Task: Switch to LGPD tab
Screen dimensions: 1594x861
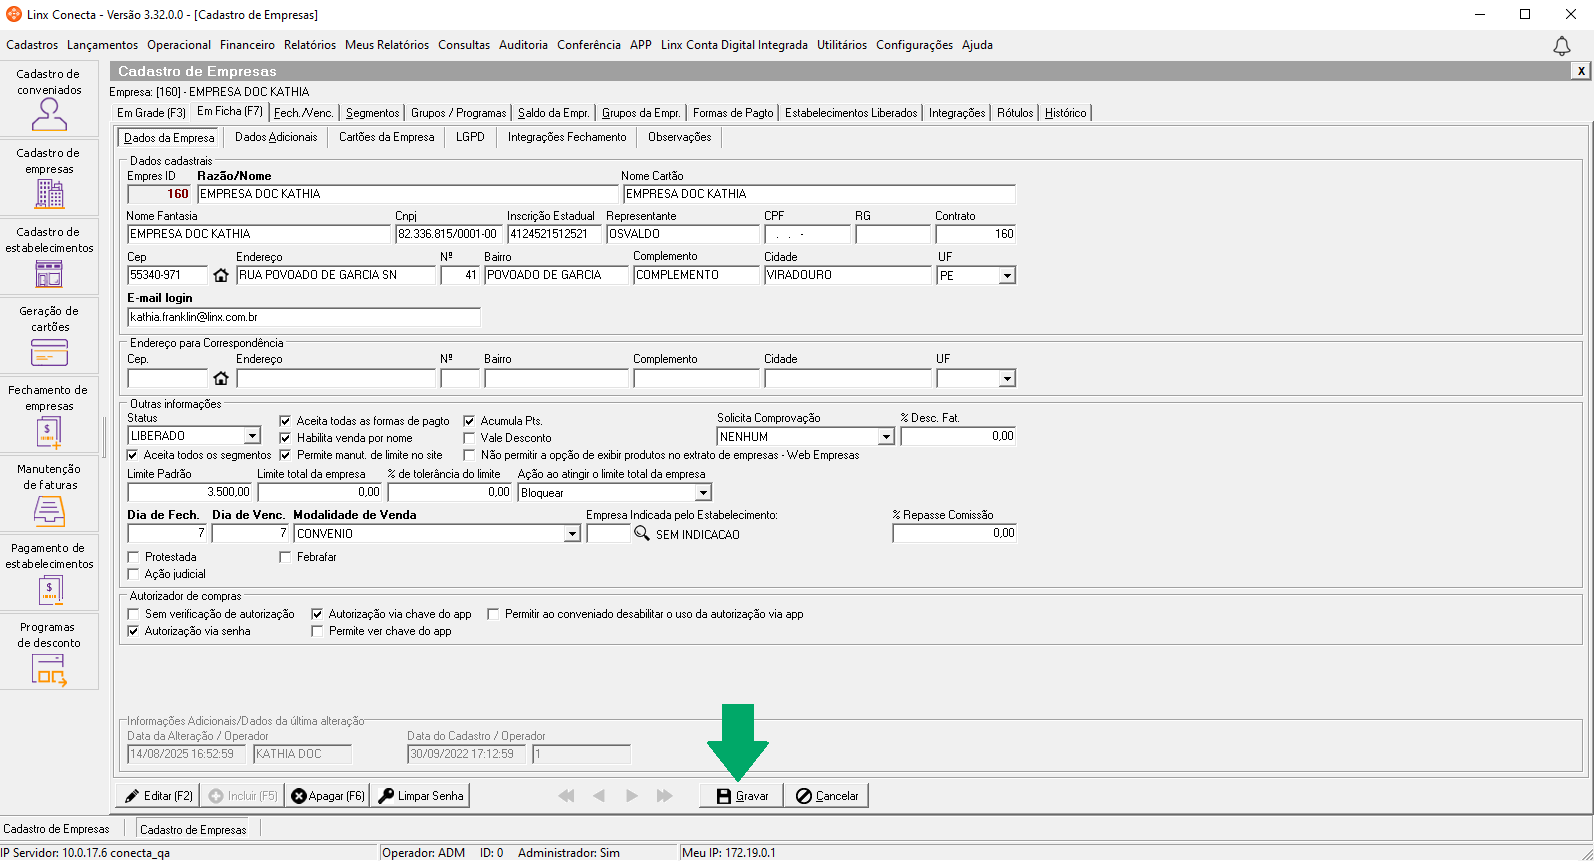Action: (x=470, y=137)
